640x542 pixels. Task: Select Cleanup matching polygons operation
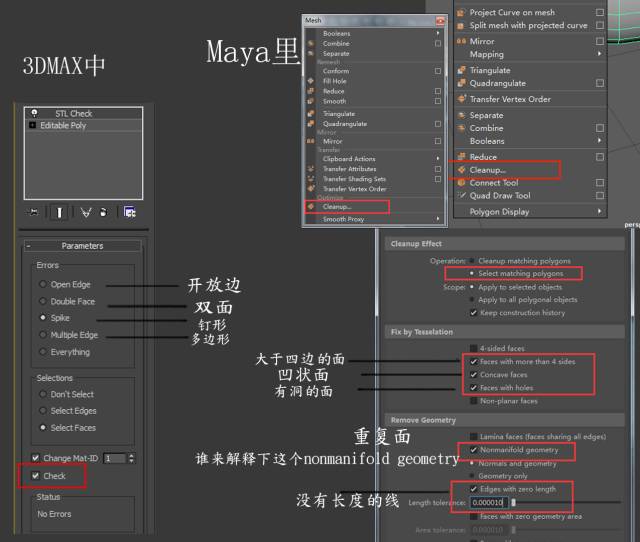472,260
